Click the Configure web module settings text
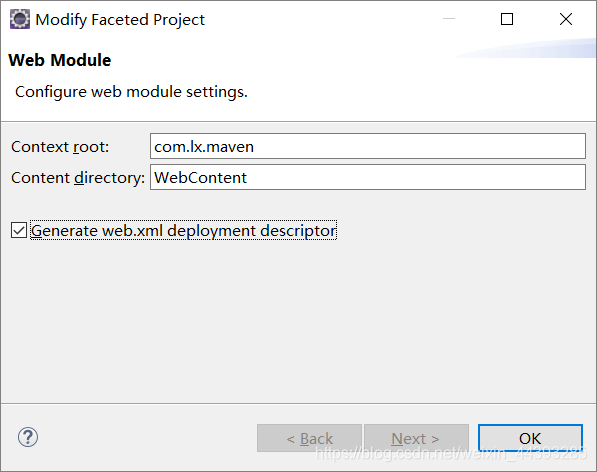Viewport: 597px width, 472px height. [131, 92]
